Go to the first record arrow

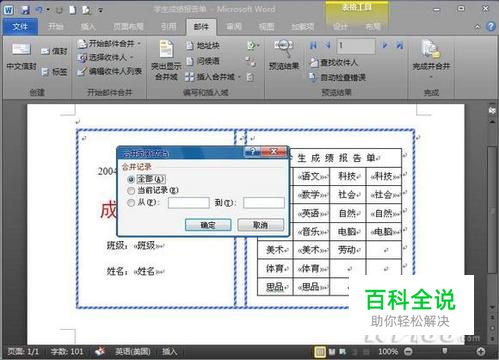[313, 45]
